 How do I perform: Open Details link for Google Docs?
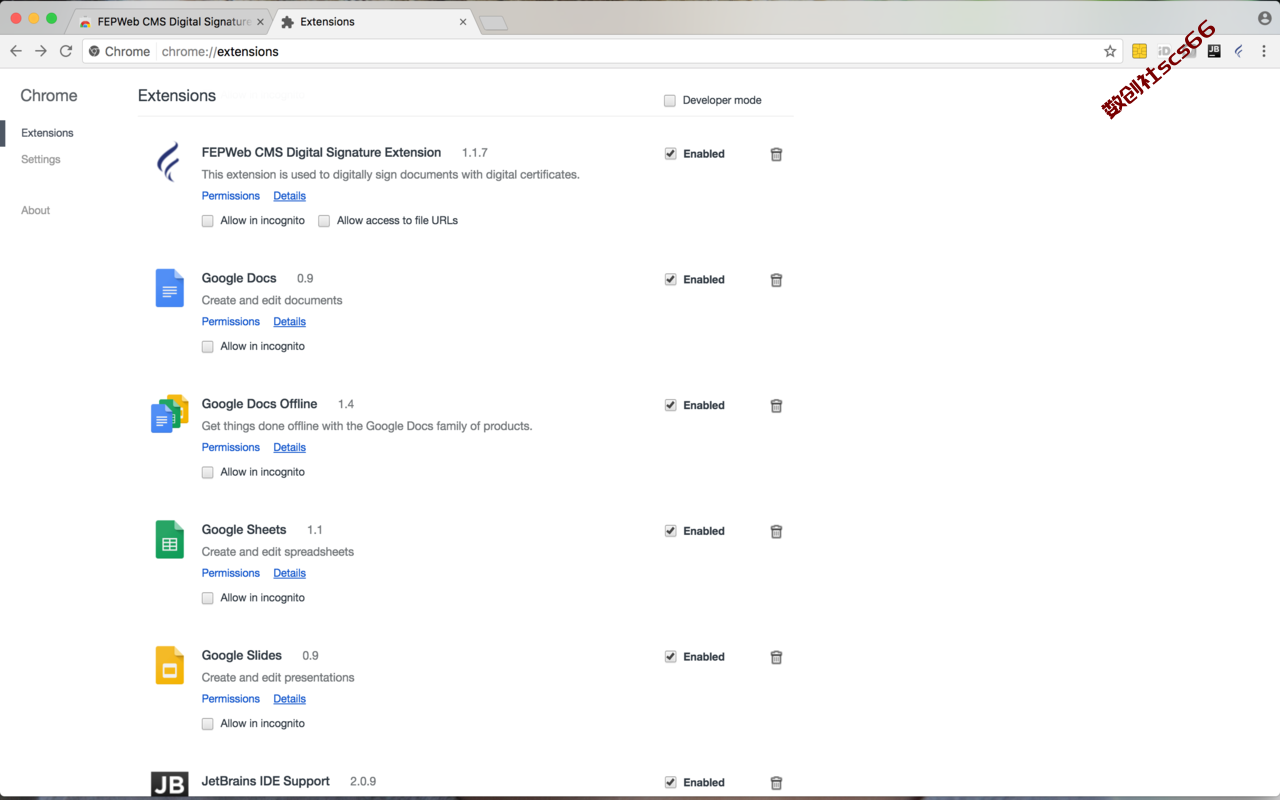tap(290, 322)
